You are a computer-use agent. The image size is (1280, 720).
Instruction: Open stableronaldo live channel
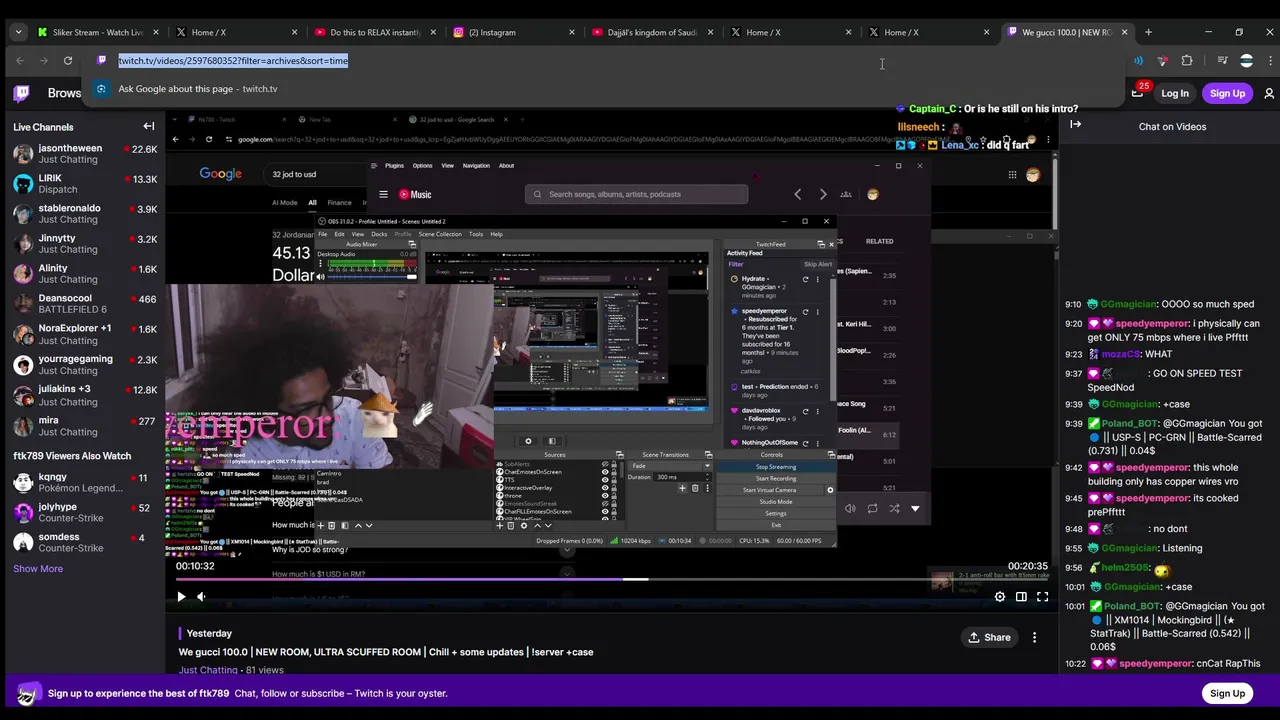click(x=85, y=214)
